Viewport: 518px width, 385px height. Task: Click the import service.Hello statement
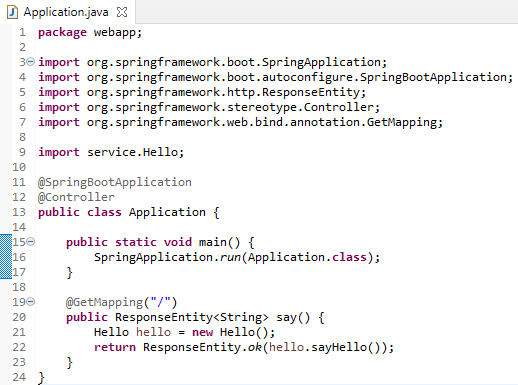[111, 152]
